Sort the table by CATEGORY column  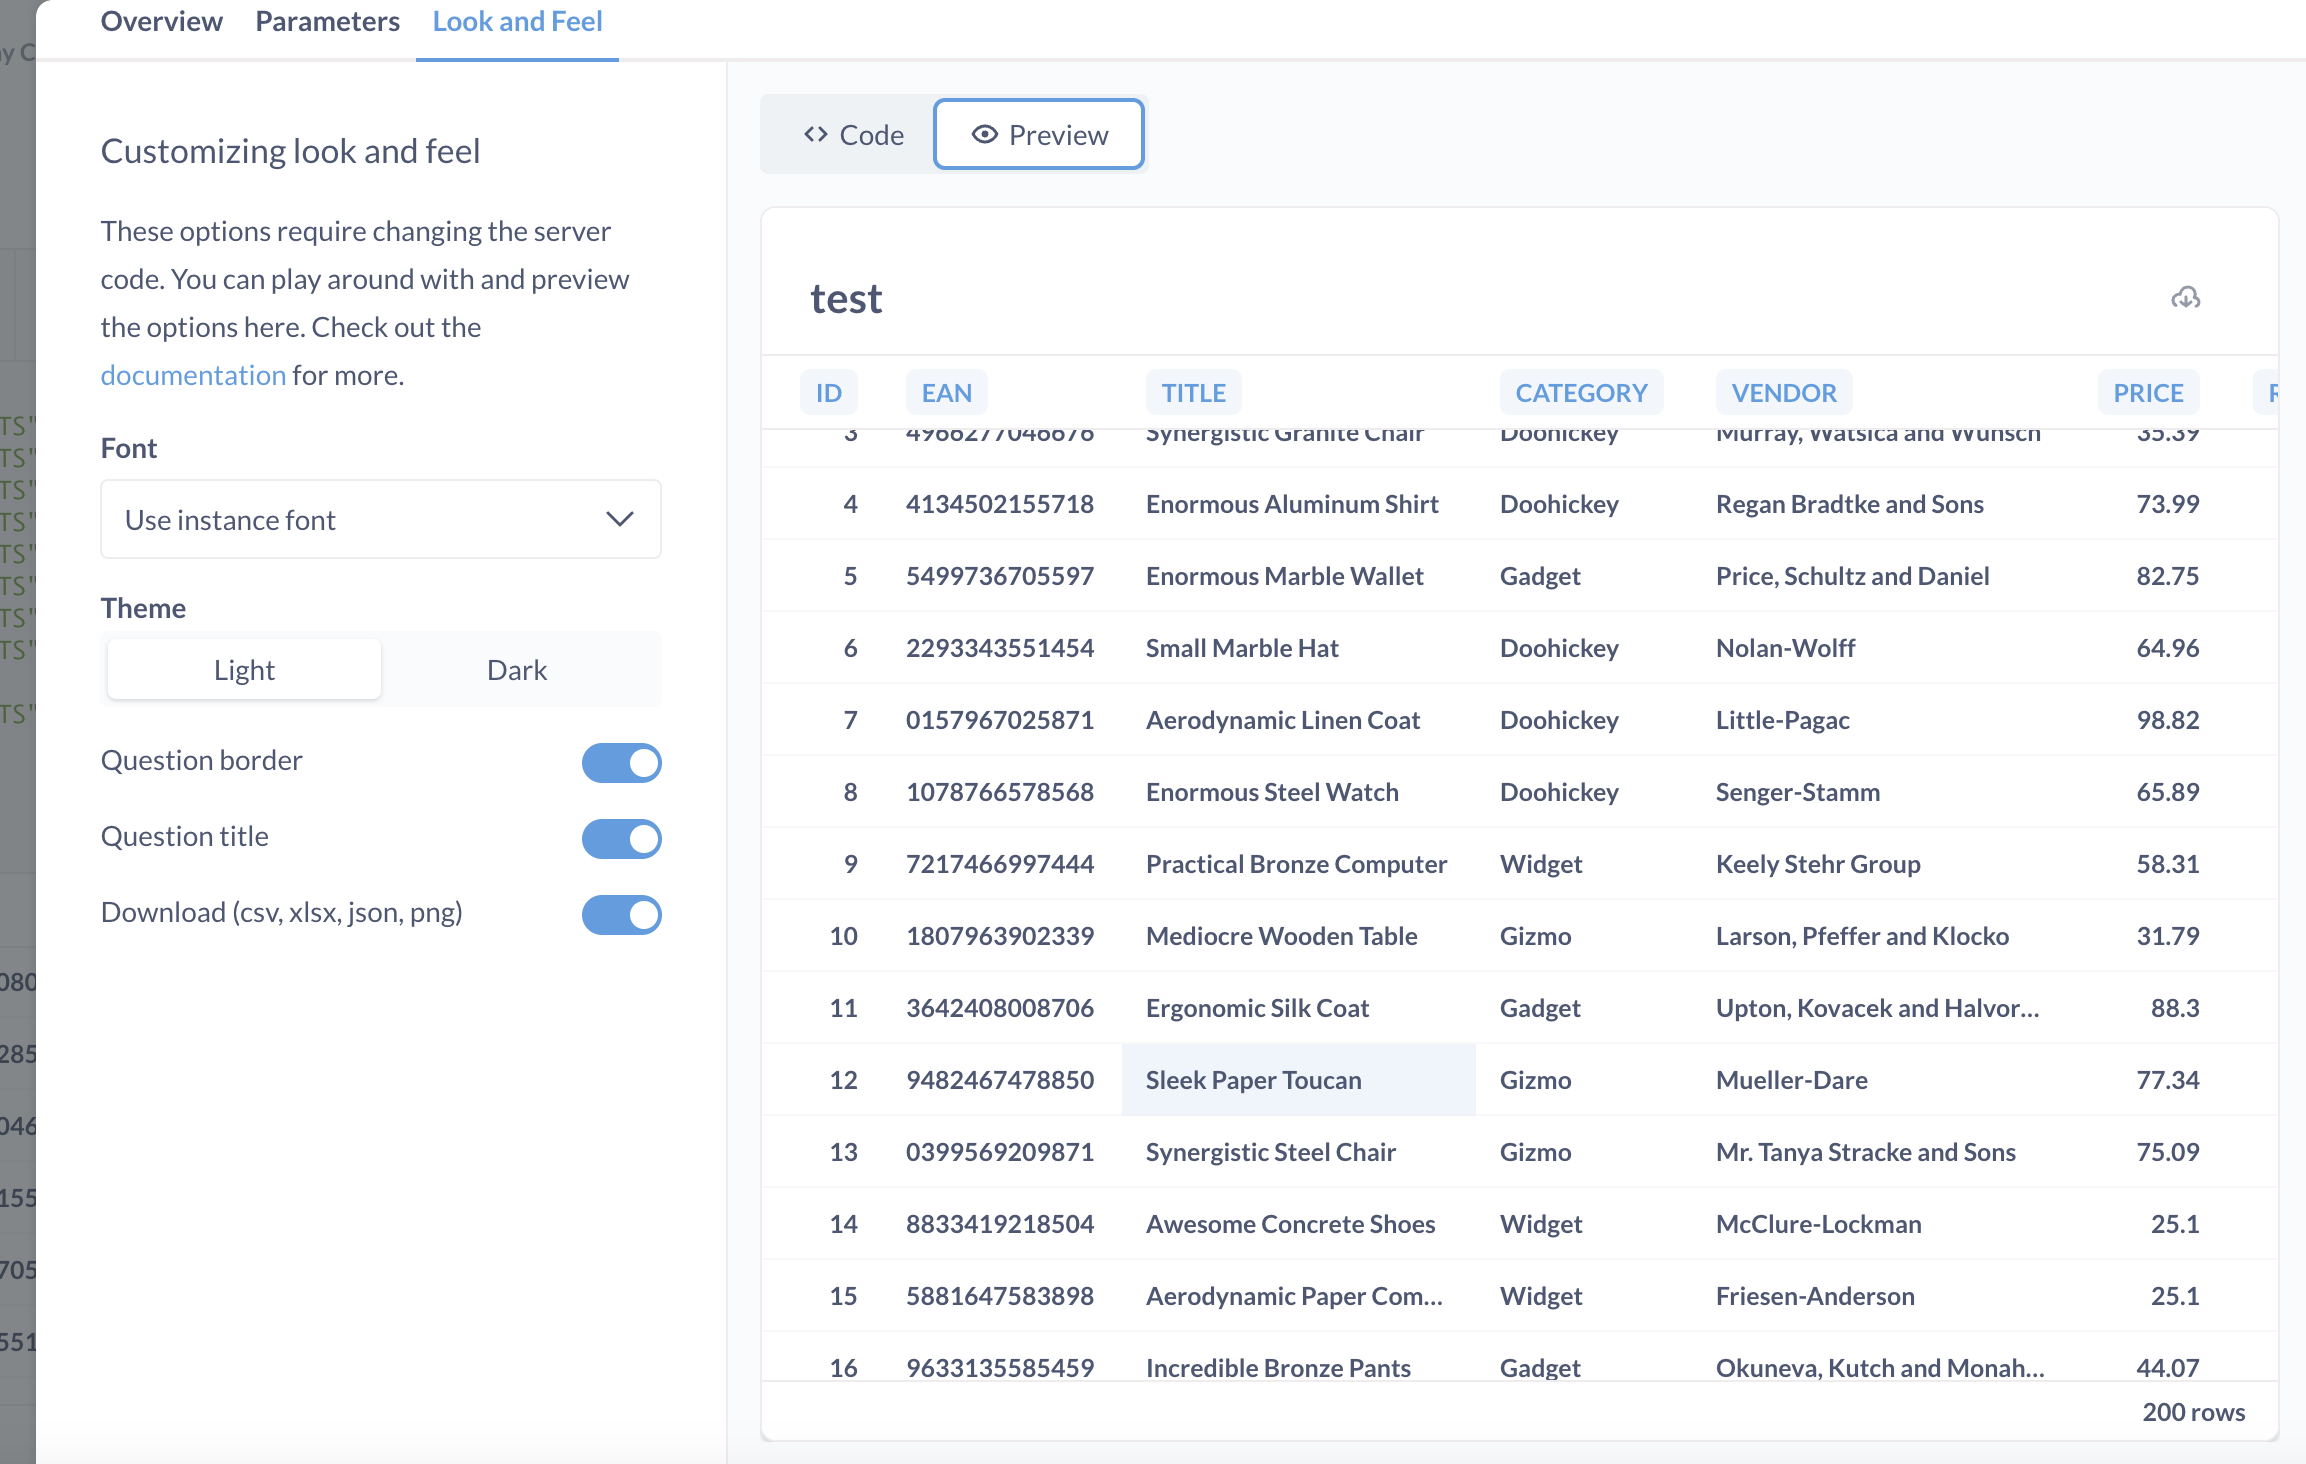click(1581, 392)
